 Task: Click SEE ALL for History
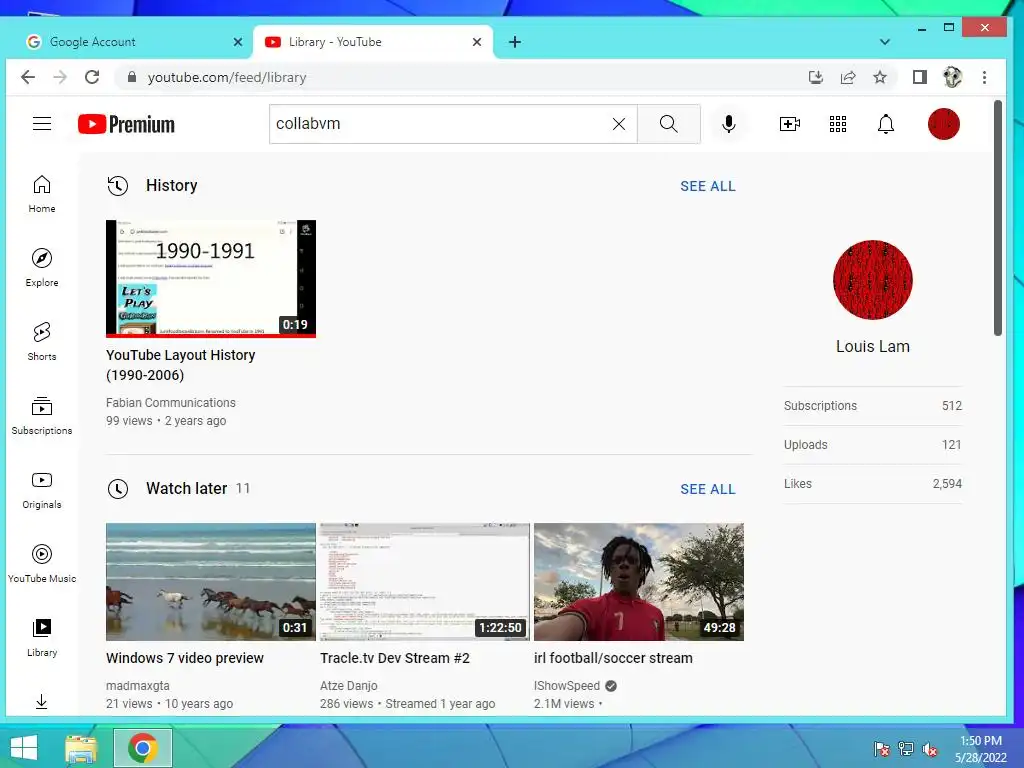[x=708, y=186]
